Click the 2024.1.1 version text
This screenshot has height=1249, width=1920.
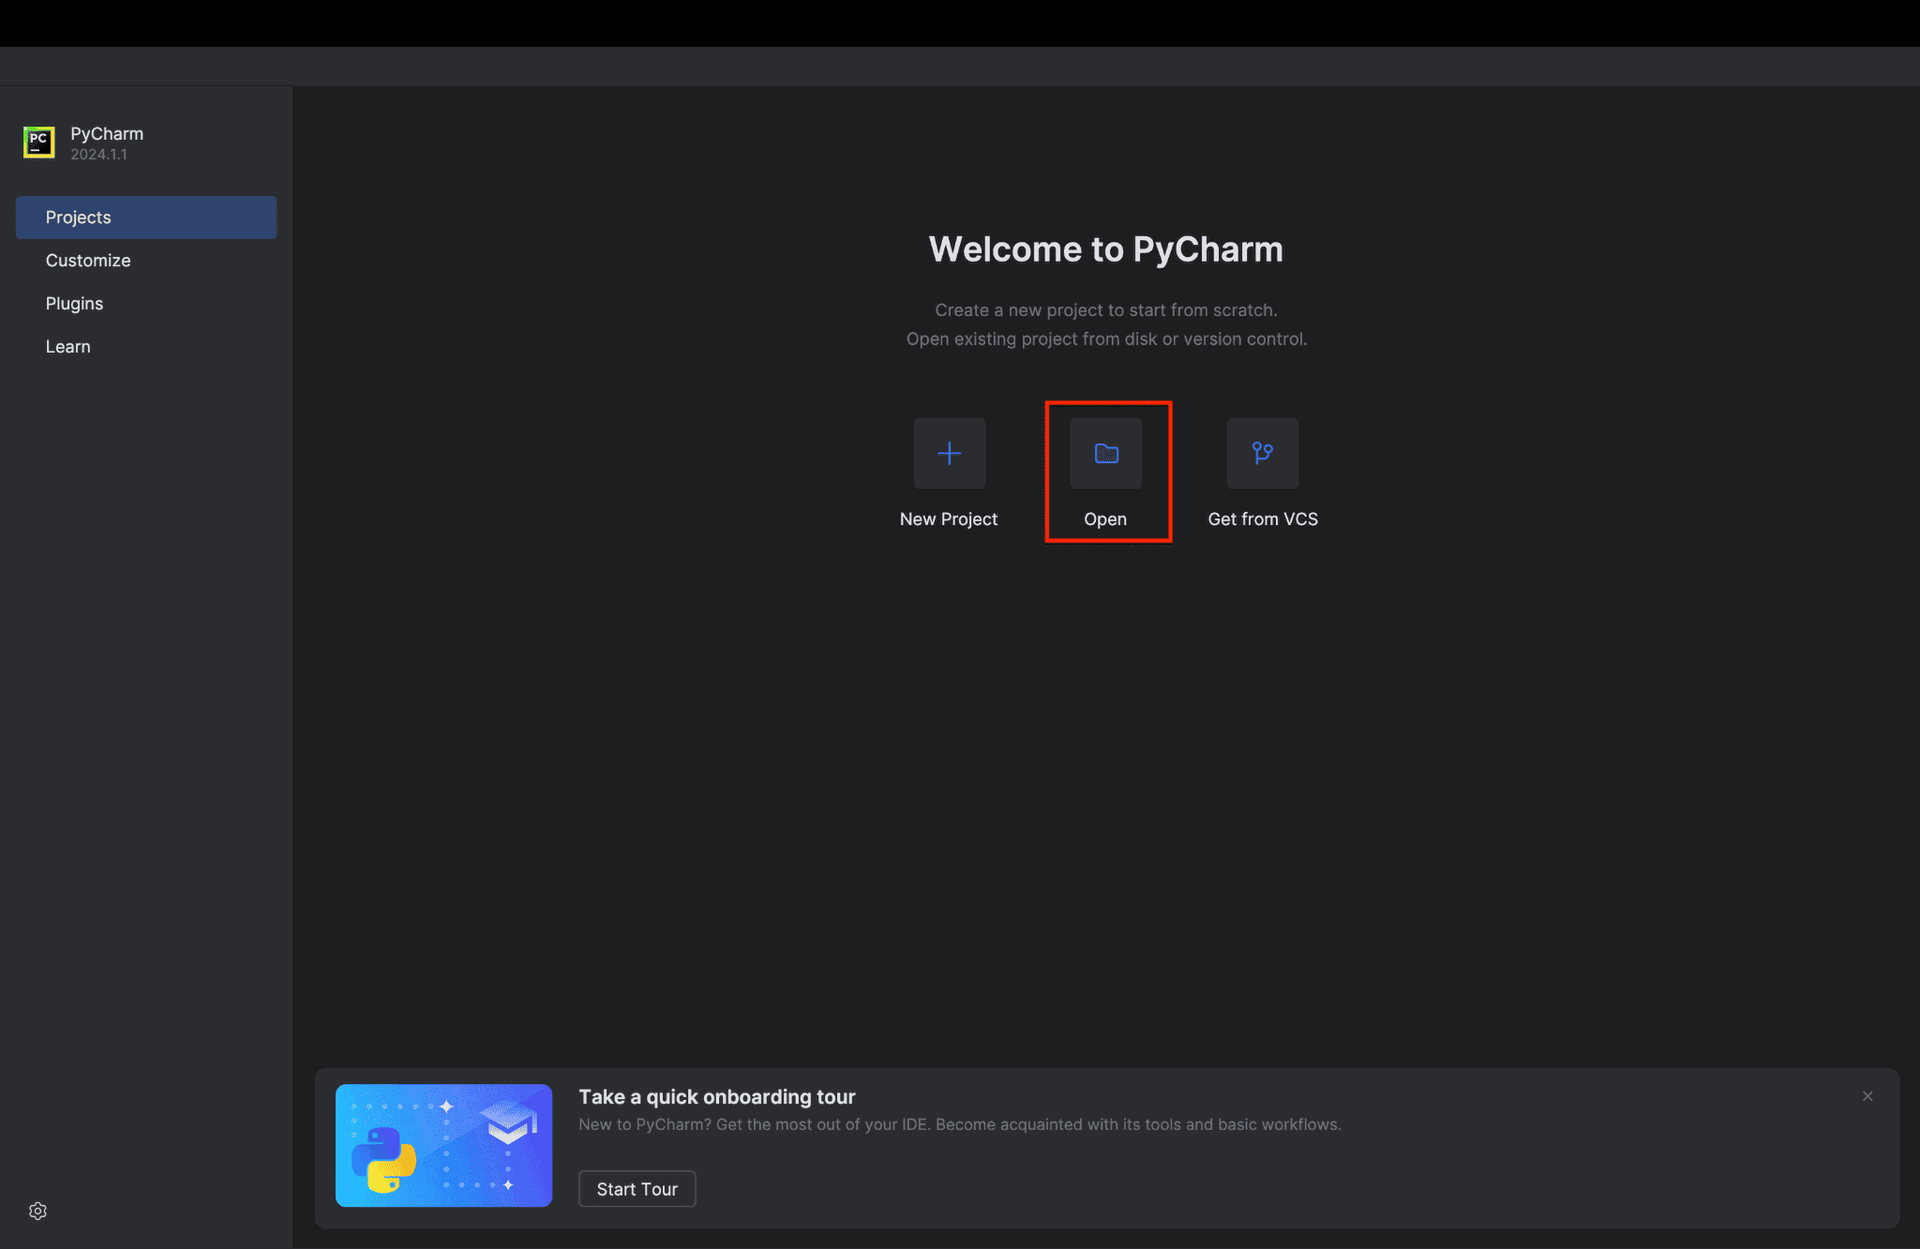coord(98,154)
